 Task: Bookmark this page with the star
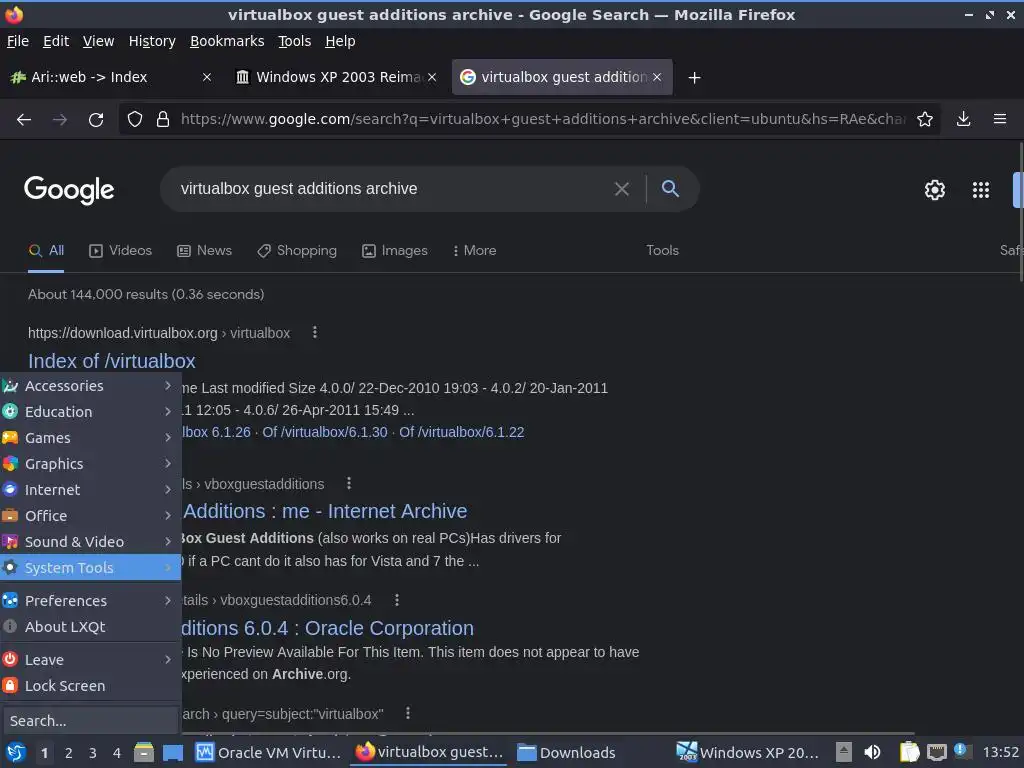(x=925, y=120)
